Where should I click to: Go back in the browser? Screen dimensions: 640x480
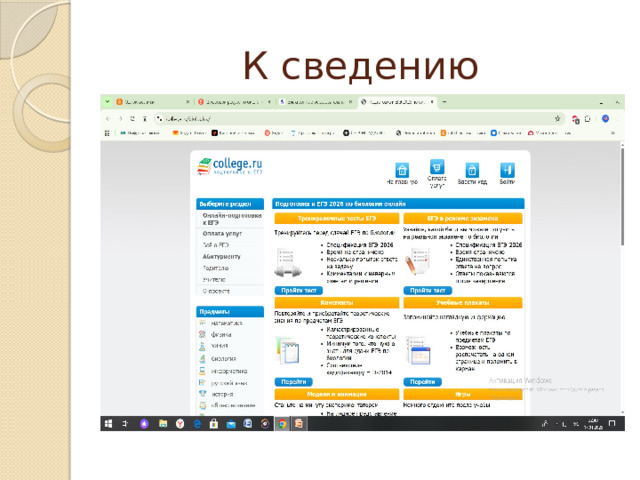108,118
